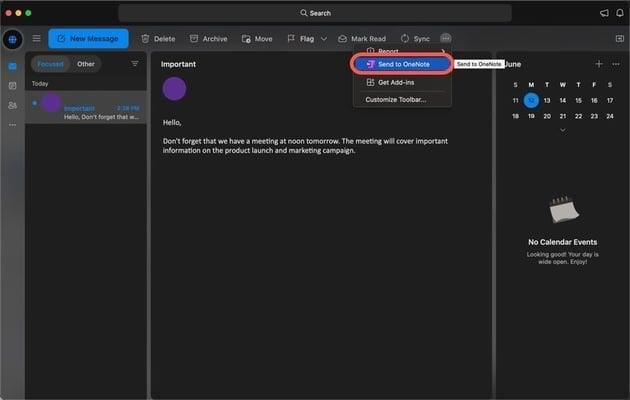Viewport: 630px width, 400px height.
Task: Click the unread dot on the Important email
Action: [x=35, y=103]
